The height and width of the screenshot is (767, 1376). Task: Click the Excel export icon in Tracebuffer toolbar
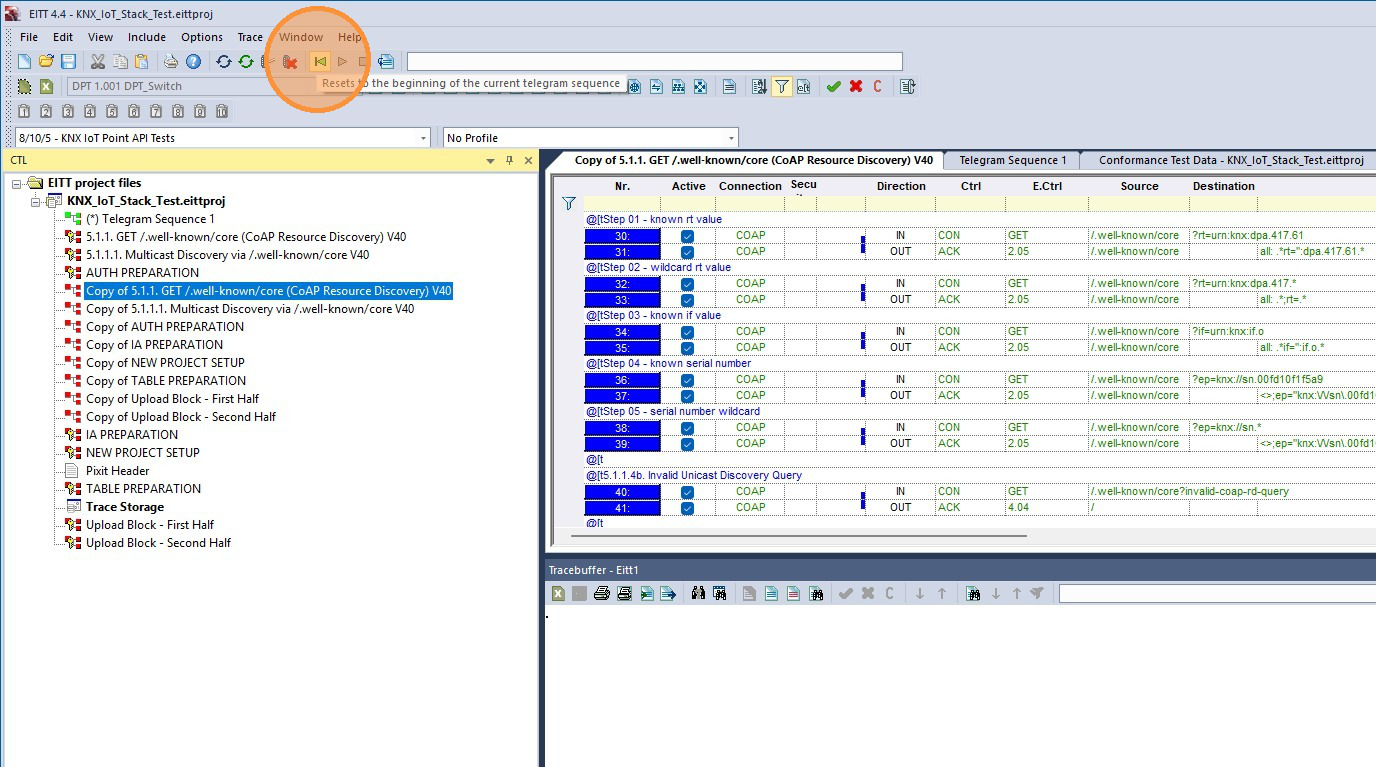tap(558, 594)
